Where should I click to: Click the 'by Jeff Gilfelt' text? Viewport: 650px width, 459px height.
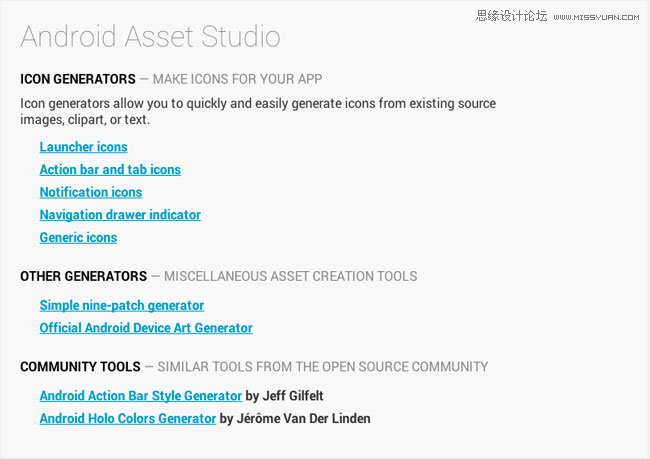coord(284,396)
